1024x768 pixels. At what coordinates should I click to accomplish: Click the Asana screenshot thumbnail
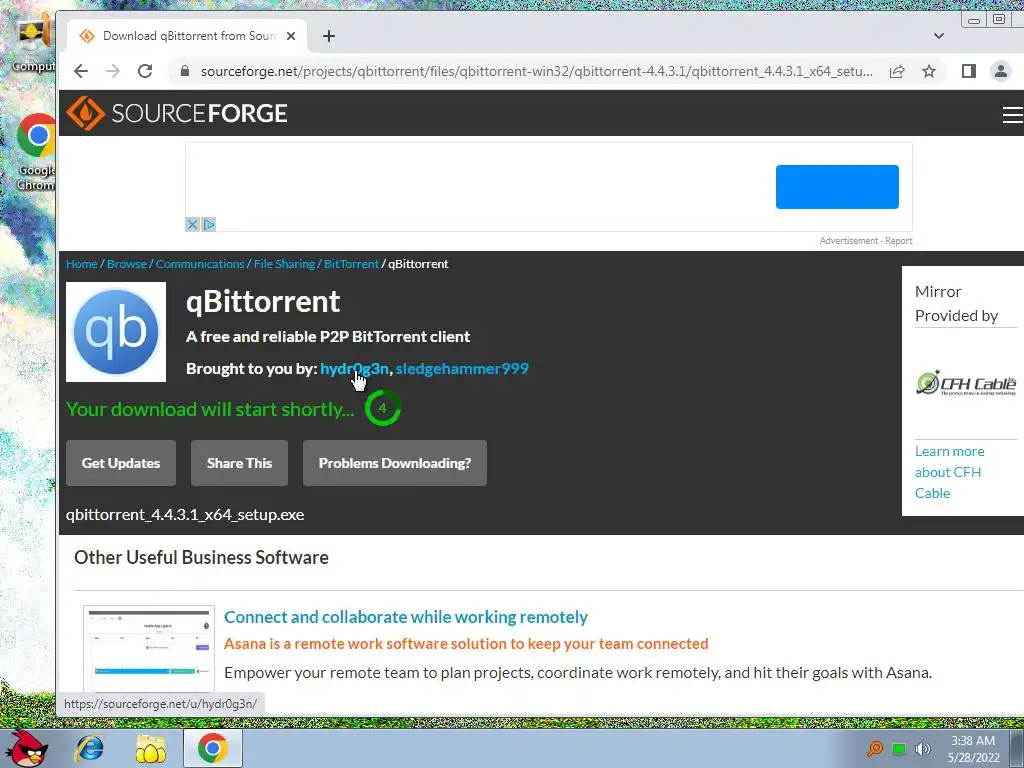[x=149, y=649]
